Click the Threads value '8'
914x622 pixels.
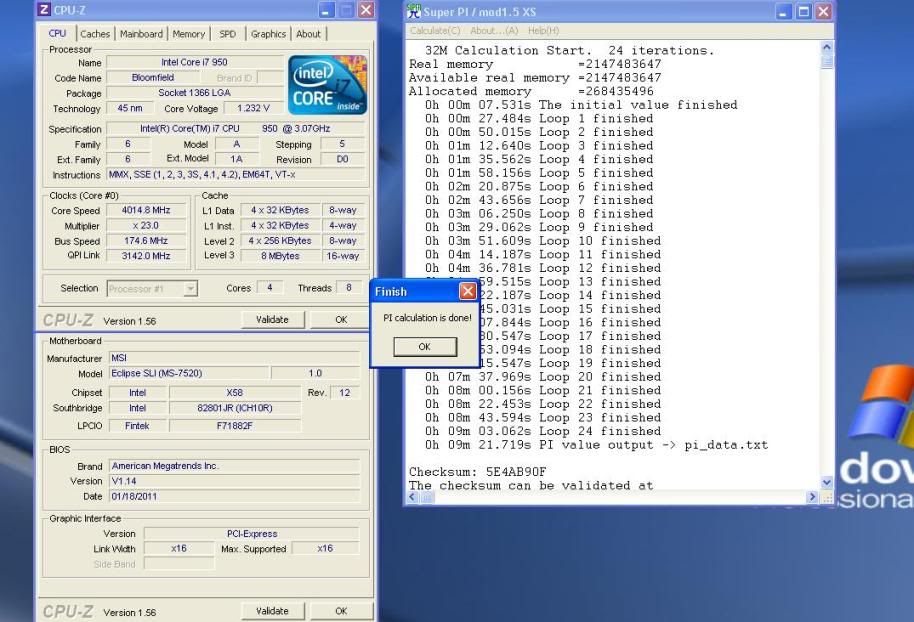click(x=349, y=287)
